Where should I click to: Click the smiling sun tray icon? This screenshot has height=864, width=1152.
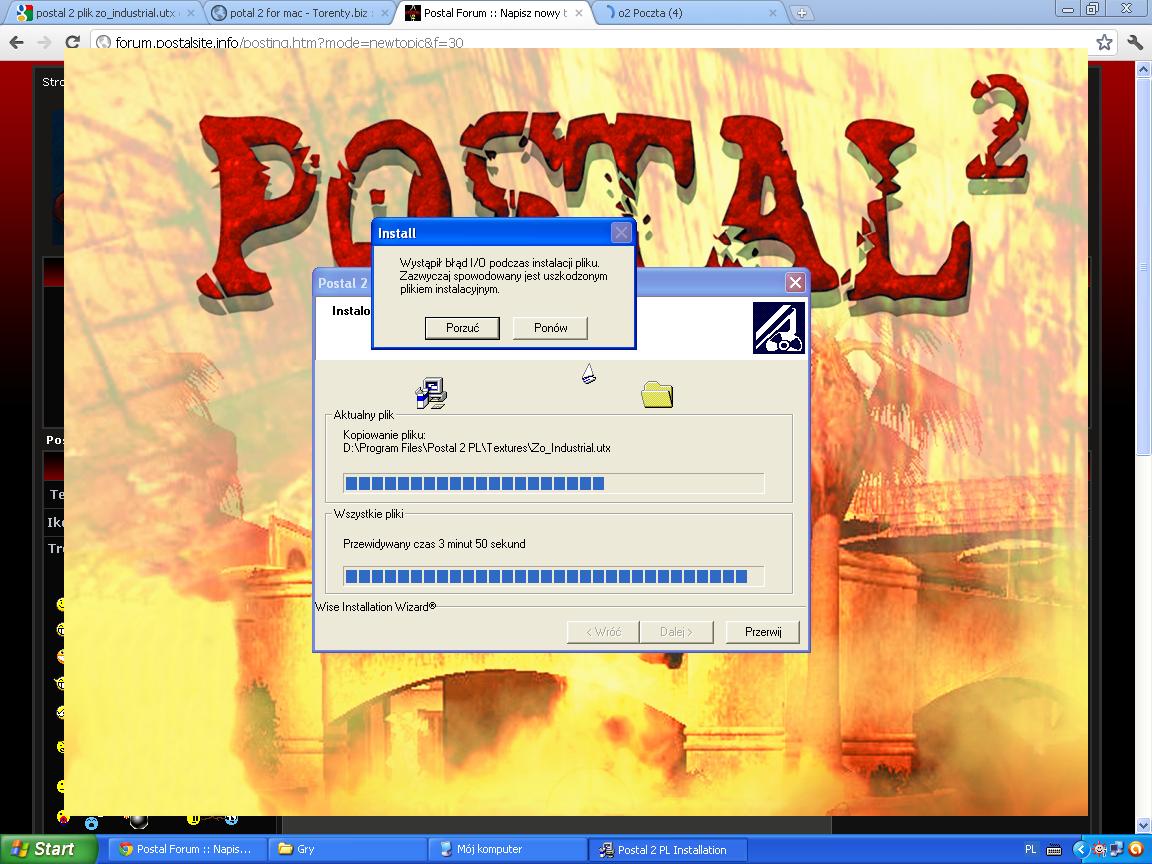click(x=1100, y=850)
